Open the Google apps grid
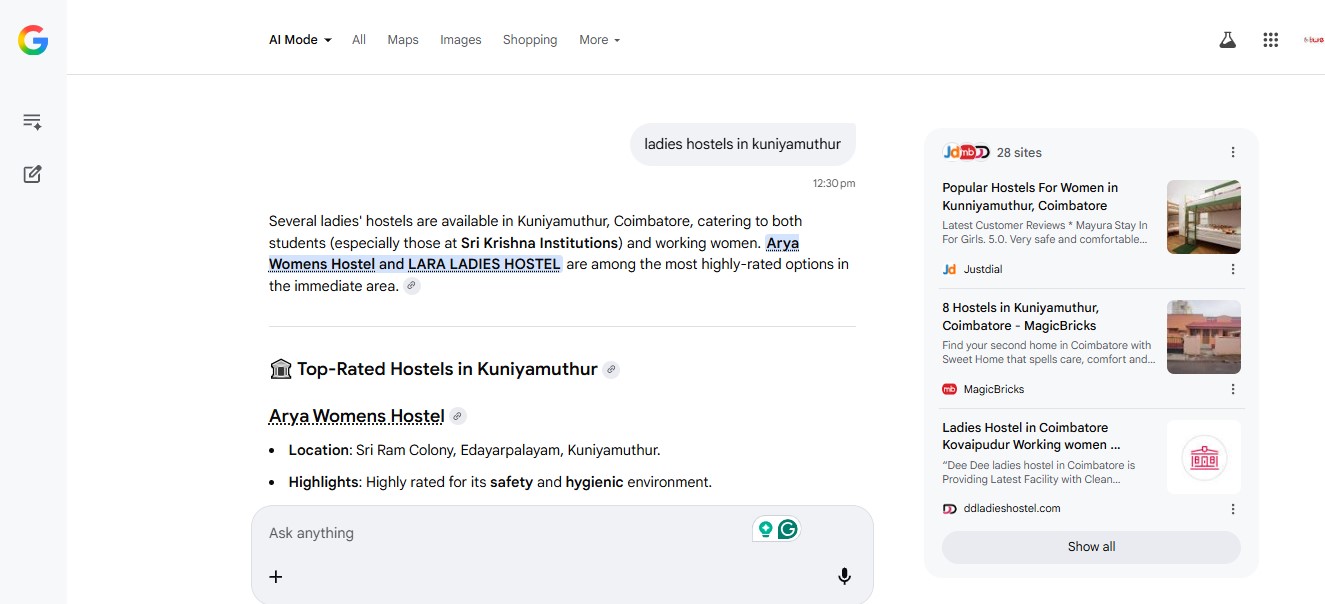The height and width of the screenshot is (604, 1325). (1271, 40)
